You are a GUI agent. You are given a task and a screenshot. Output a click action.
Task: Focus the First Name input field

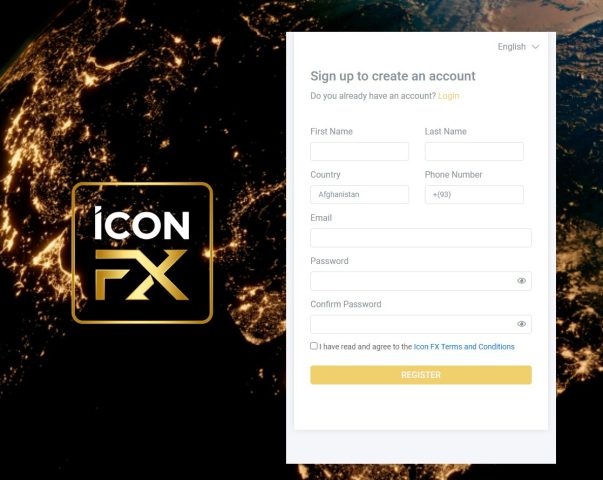click(359, 152)
